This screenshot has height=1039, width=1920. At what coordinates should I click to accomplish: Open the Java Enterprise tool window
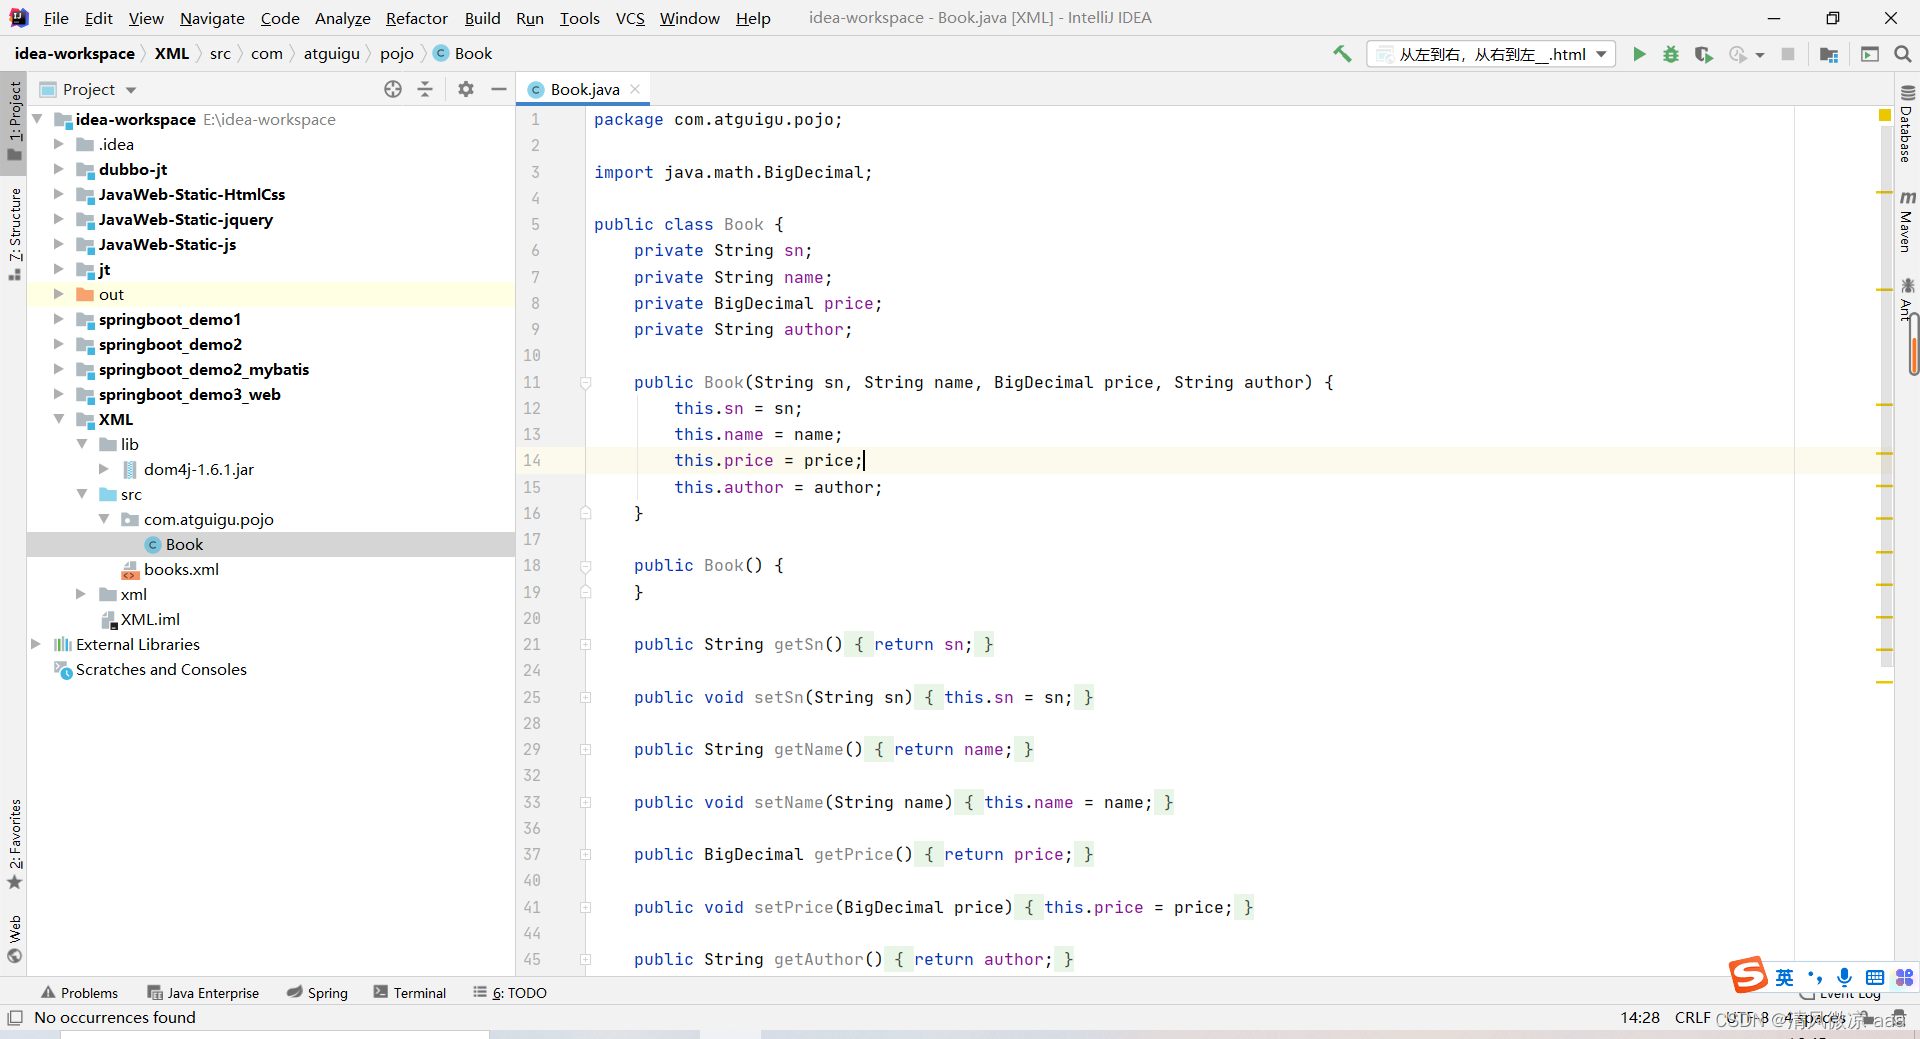coord(203,993)
